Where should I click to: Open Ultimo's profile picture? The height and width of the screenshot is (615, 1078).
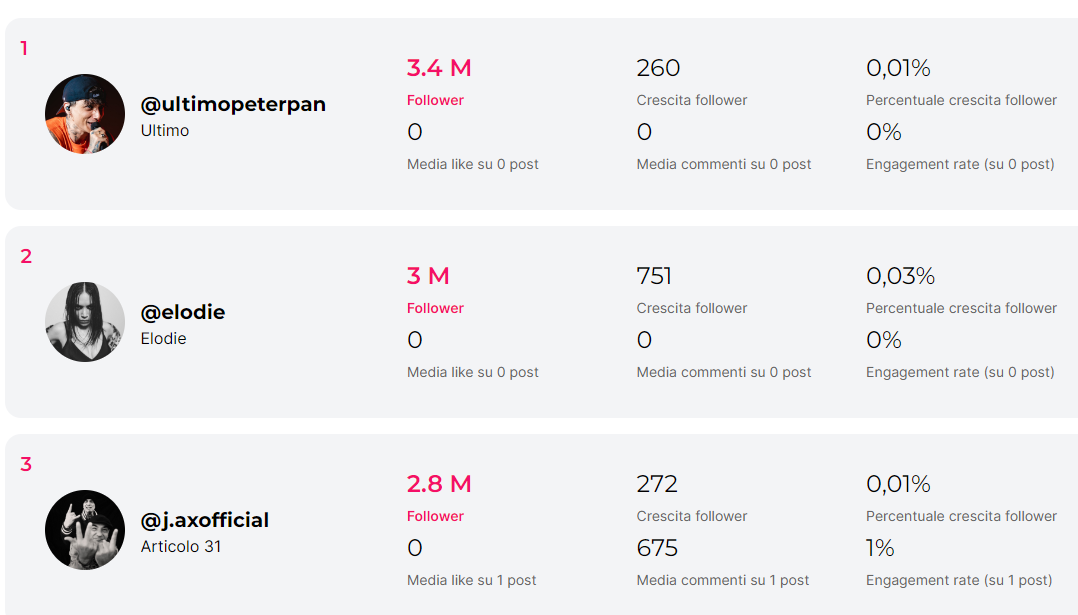tap(85, 114)
